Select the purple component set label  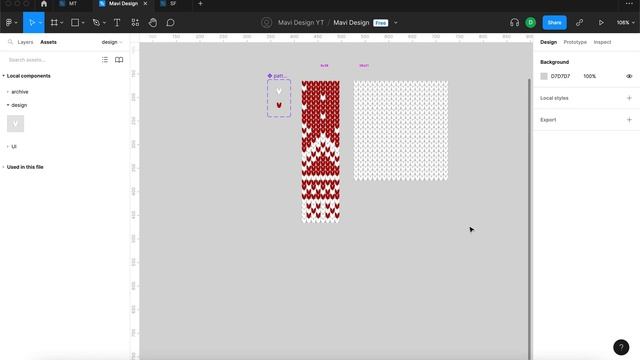277,76
